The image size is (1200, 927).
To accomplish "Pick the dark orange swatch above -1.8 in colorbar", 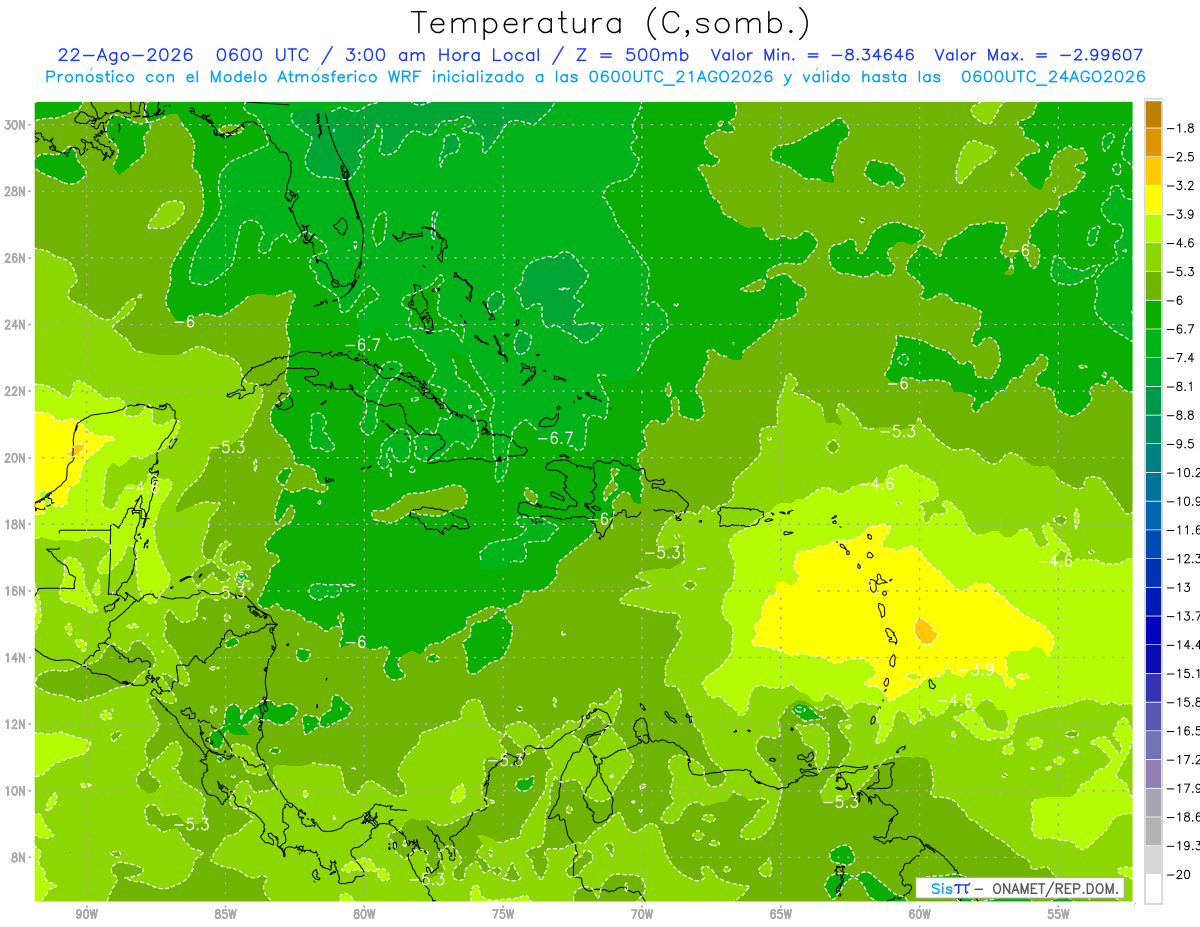I will (1153, 114).
